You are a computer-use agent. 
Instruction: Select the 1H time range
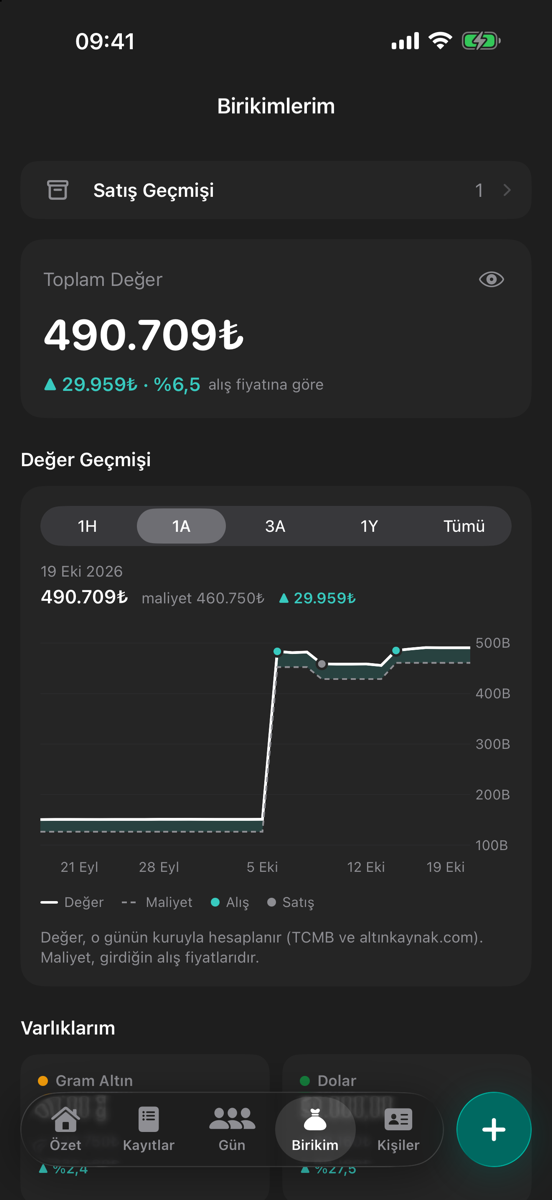(87, 526)
